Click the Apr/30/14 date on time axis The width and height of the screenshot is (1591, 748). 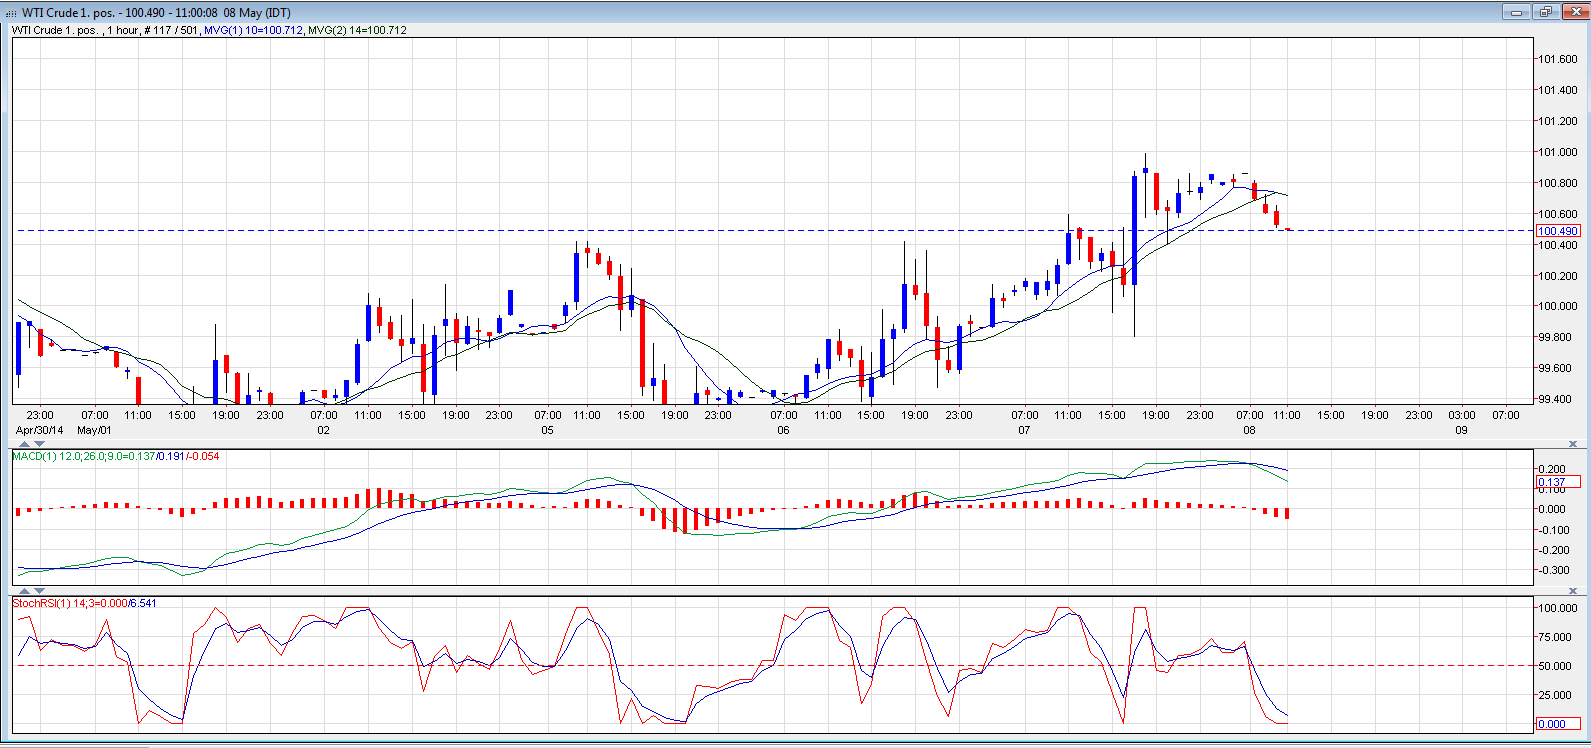click(39, 430)
